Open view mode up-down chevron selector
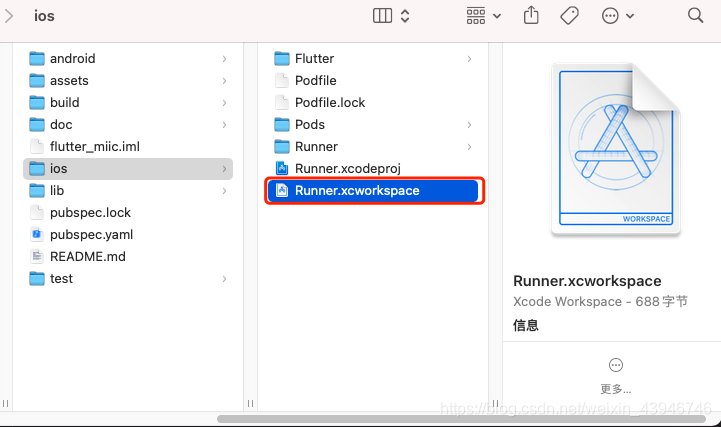721x427 pixels. coord(405,16)
